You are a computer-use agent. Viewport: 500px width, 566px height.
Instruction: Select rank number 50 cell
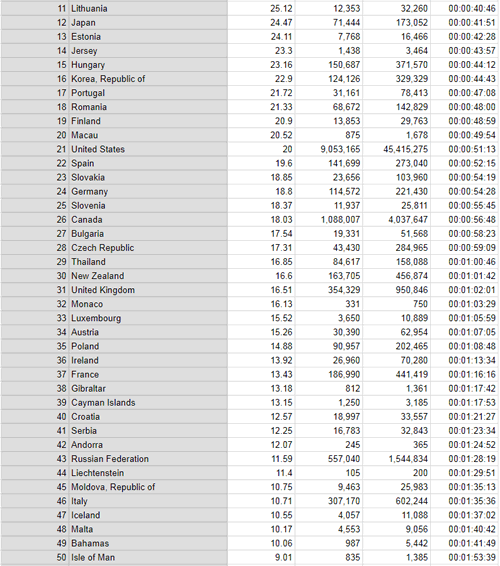[35, 557]
